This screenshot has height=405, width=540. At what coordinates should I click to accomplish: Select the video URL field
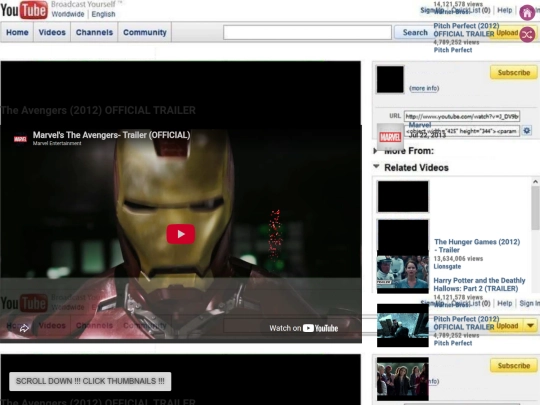[462, 116]
